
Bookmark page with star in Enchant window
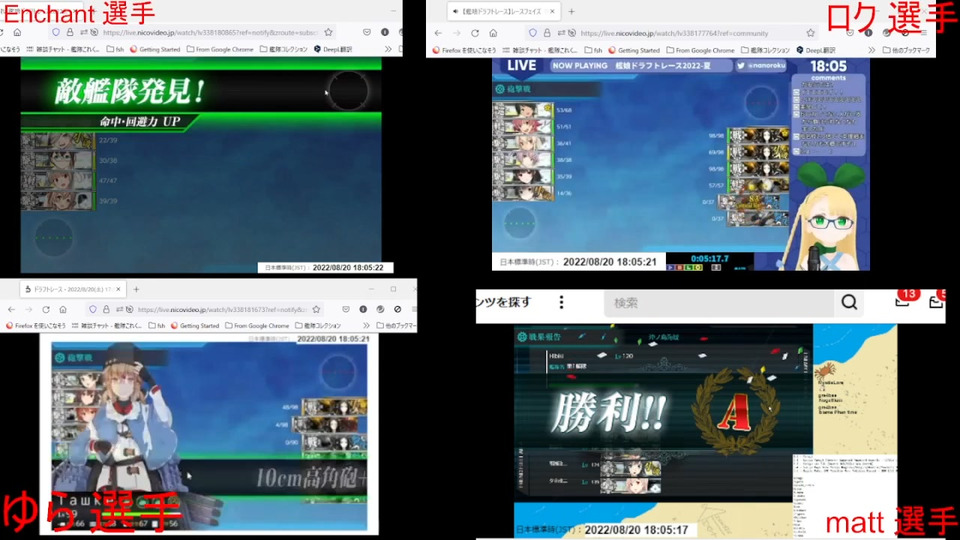pyautogui.click(x=329, y=32)
